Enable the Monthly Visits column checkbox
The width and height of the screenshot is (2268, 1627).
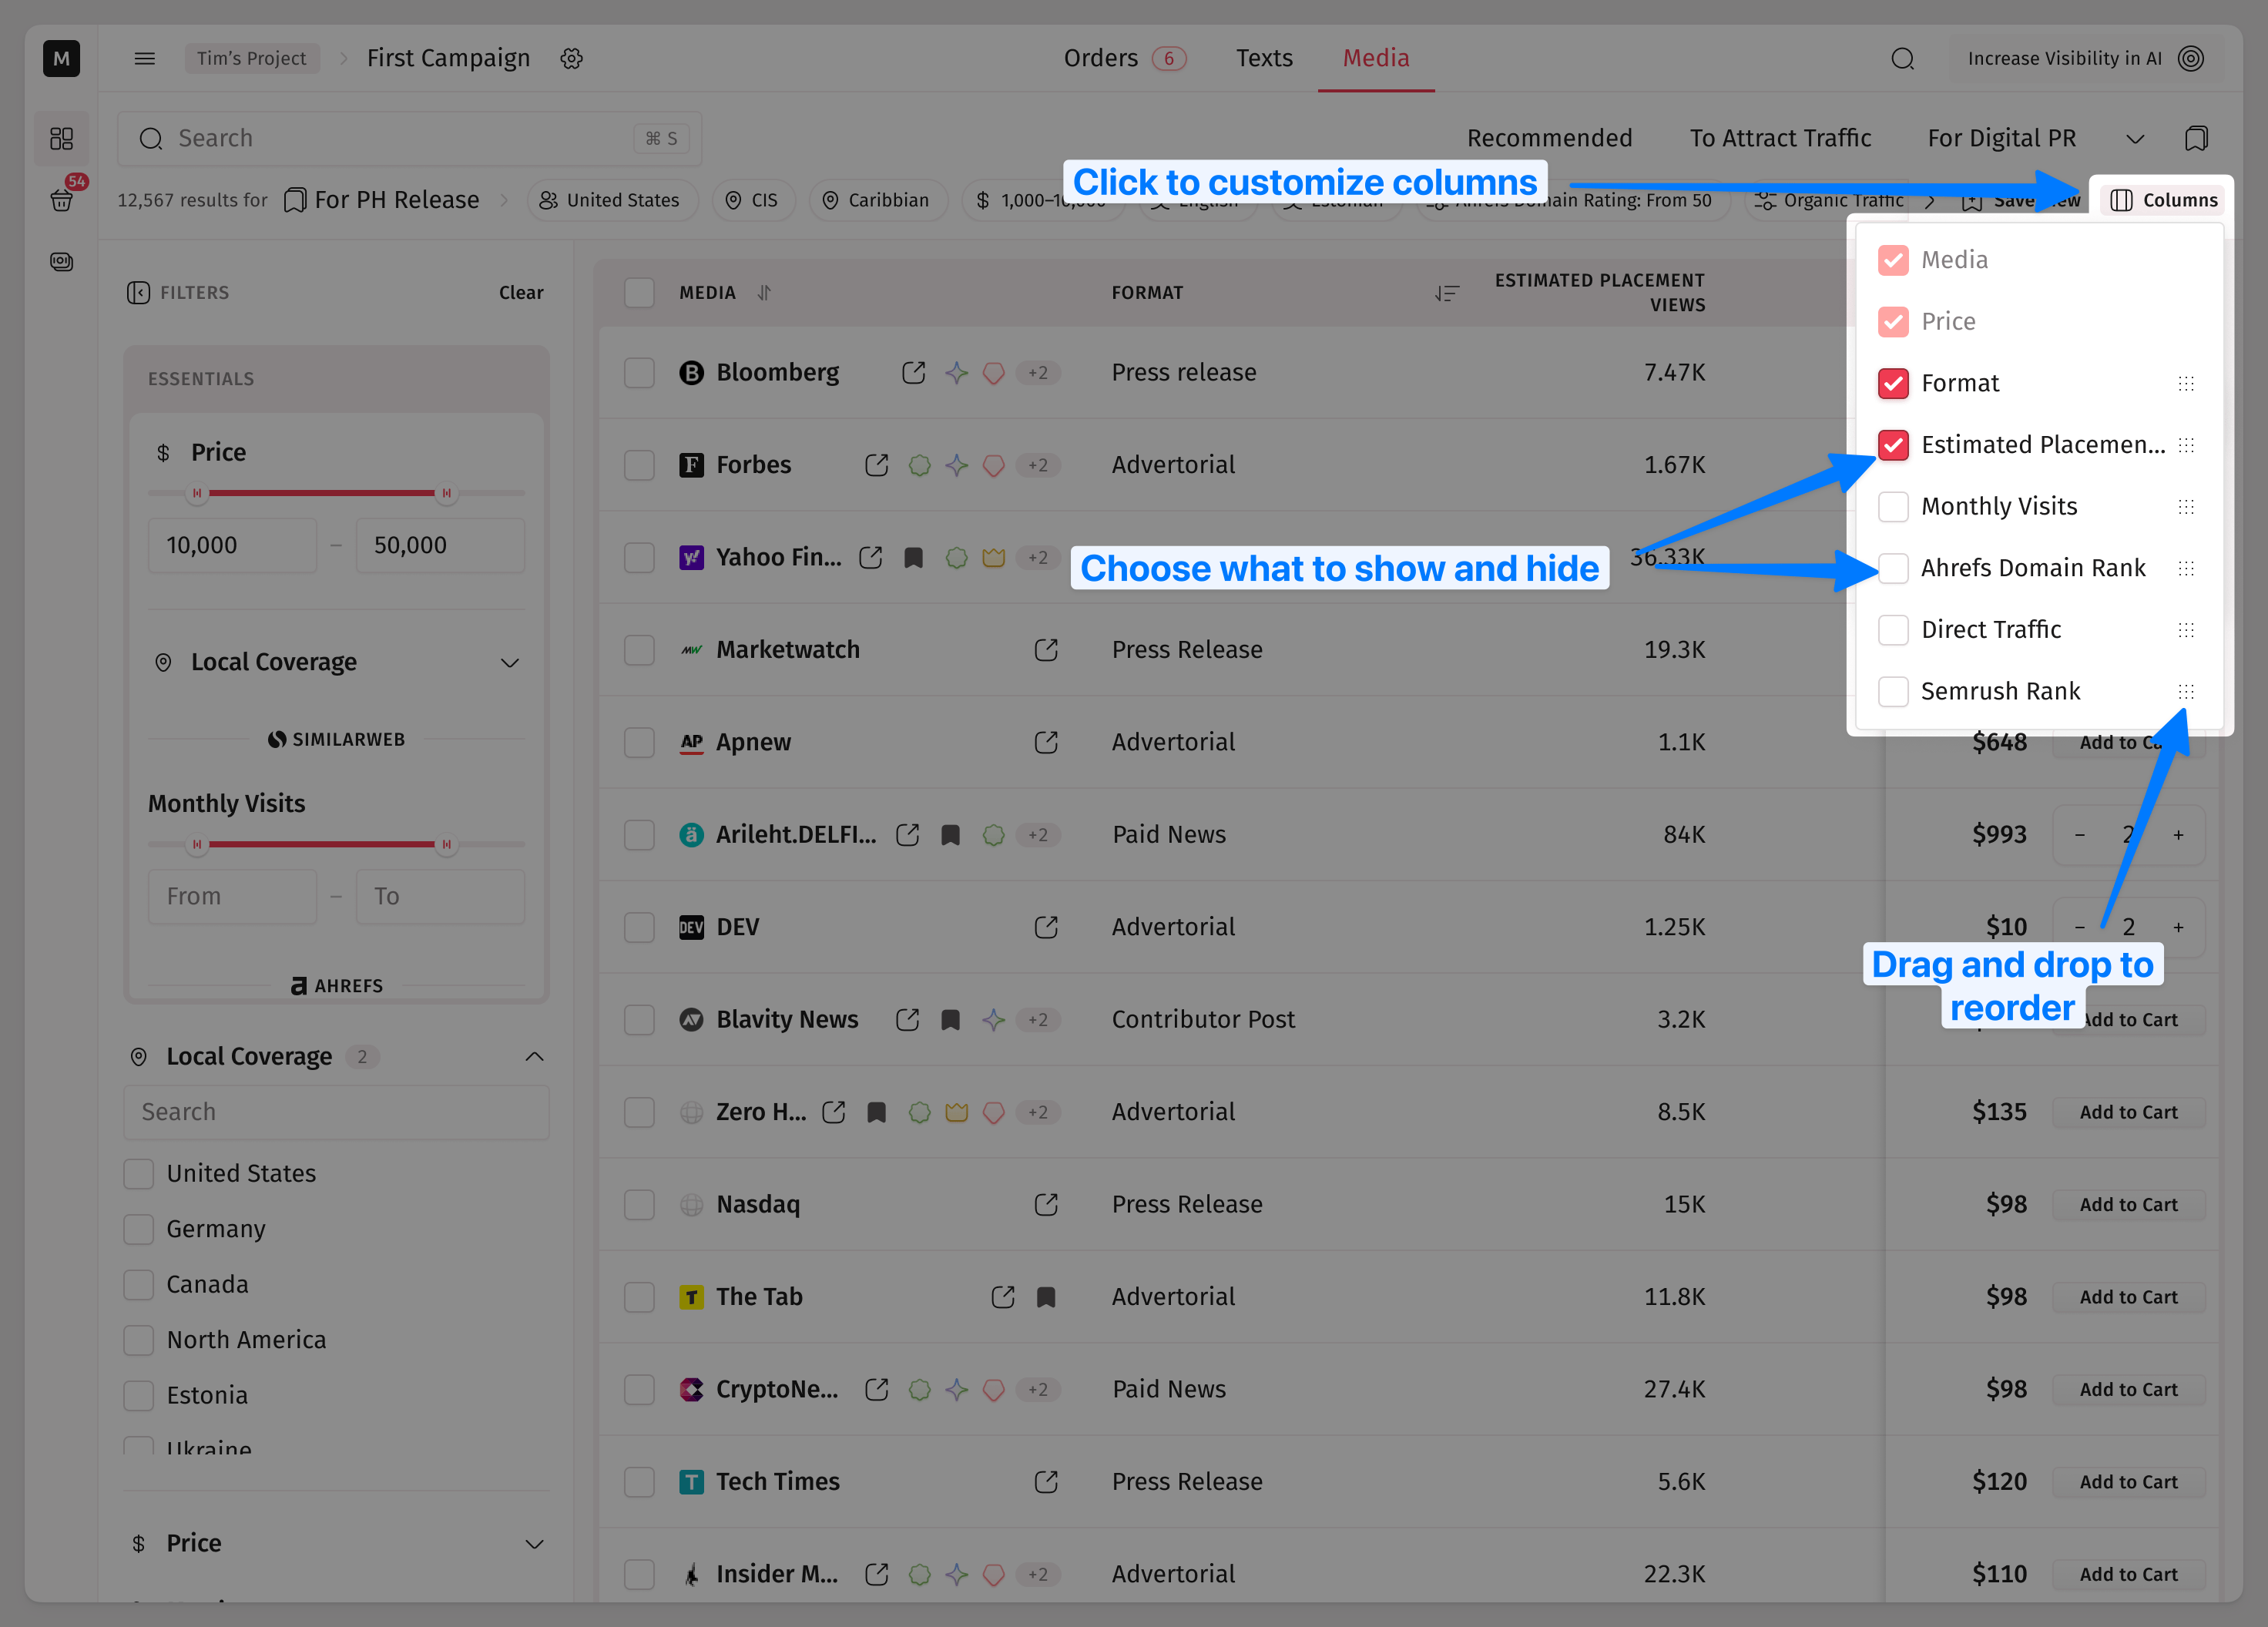click(x=1893, y=507)
